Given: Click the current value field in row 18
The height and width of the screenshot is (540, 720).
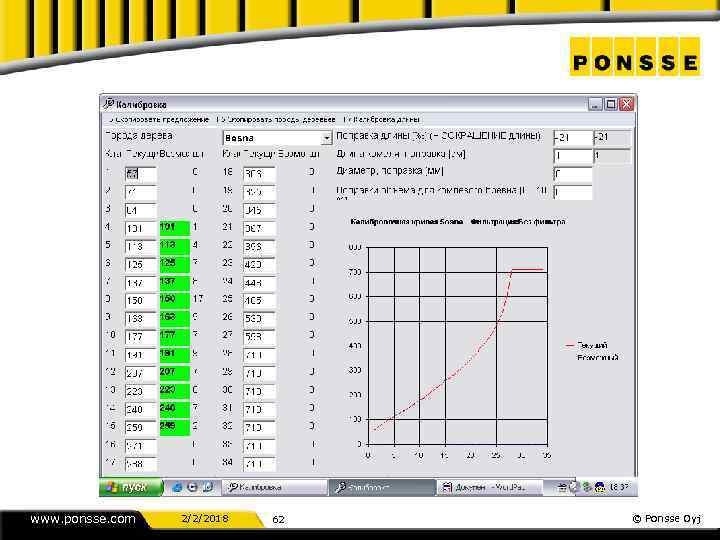Looking at the screenshot, I should [x=259, y=174].
